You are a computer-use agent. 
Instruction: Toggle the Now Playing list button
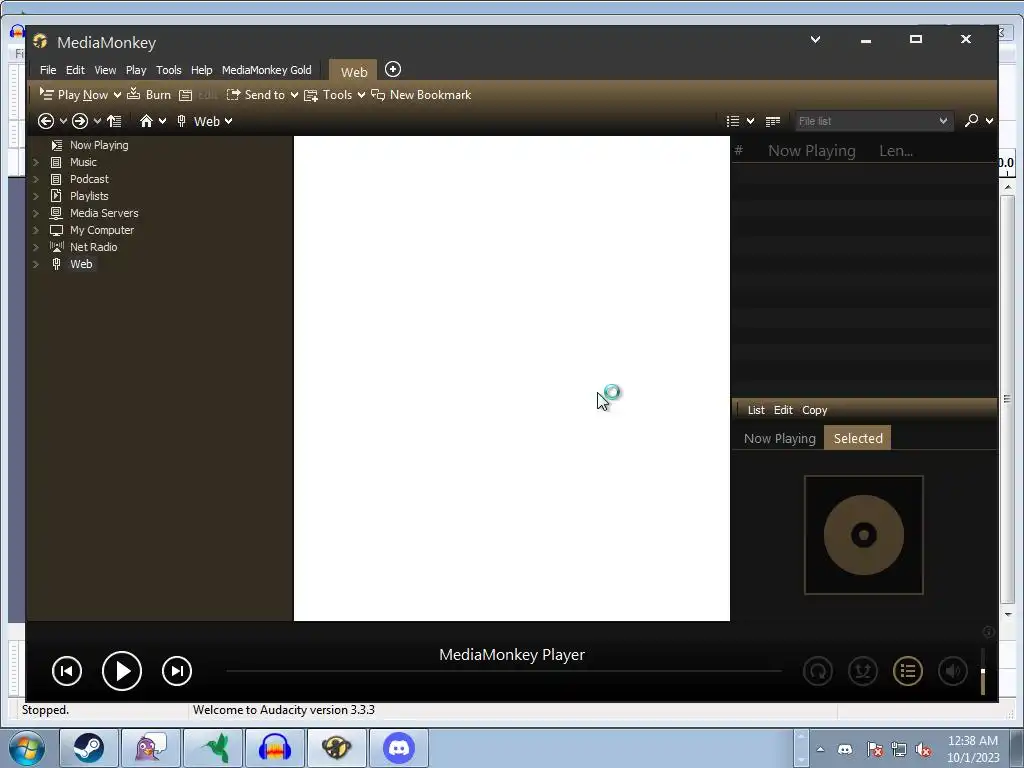click(908, 671)
